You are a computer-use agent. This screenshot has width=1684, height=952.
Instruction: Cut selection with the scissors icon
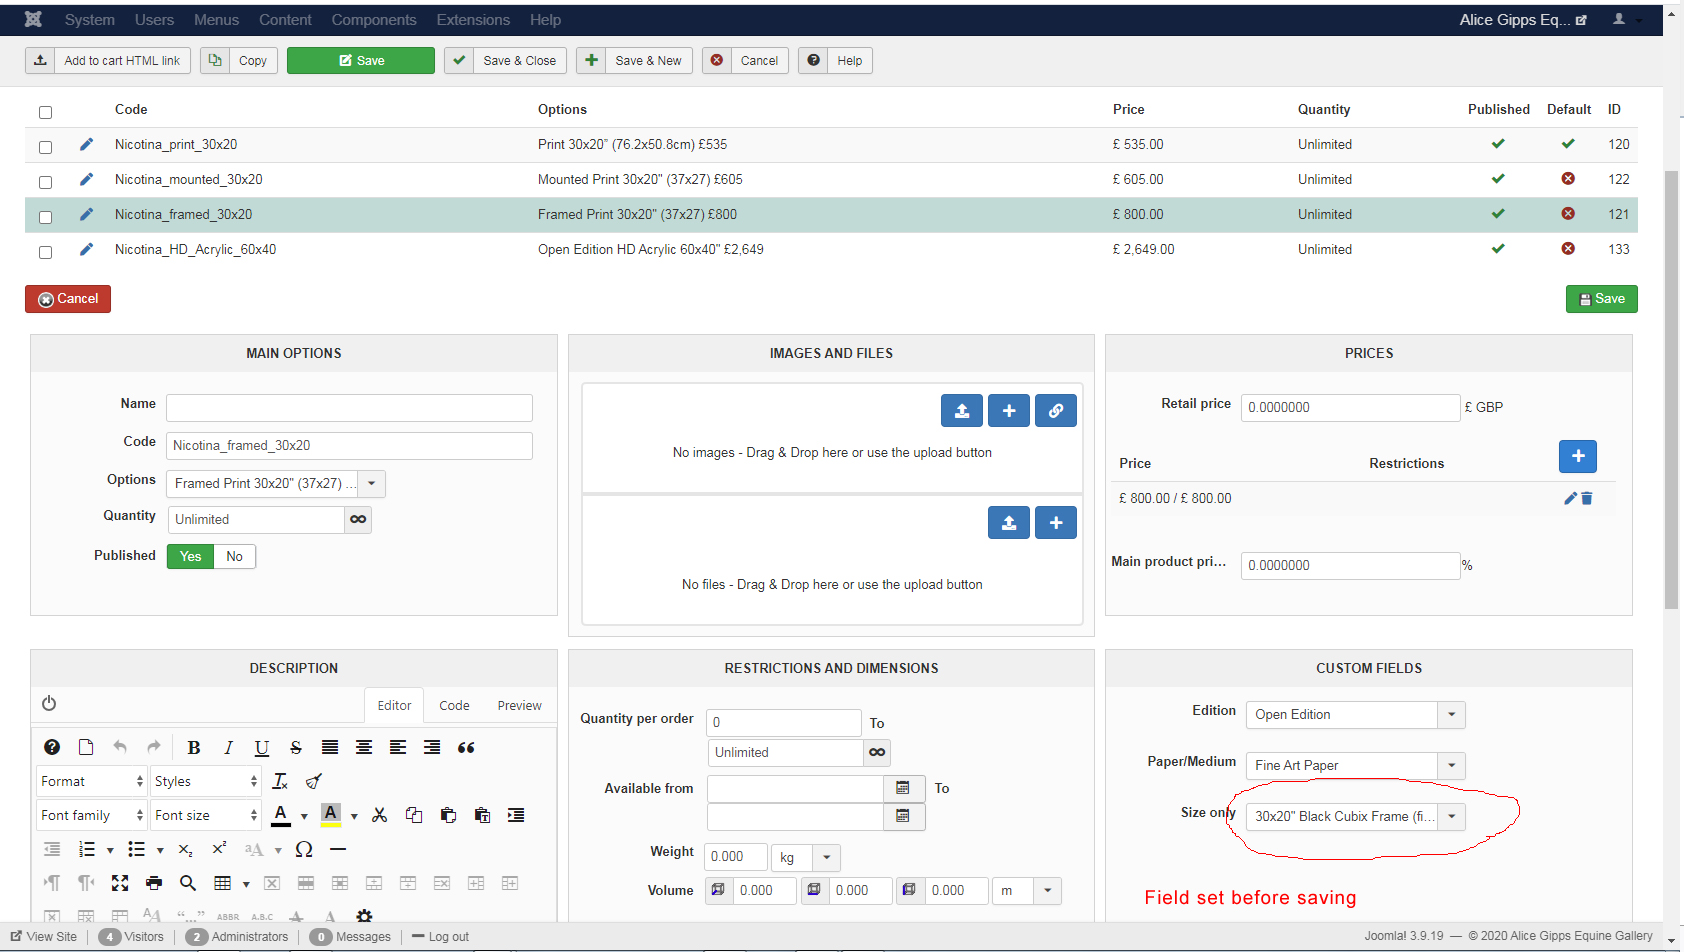379,815
